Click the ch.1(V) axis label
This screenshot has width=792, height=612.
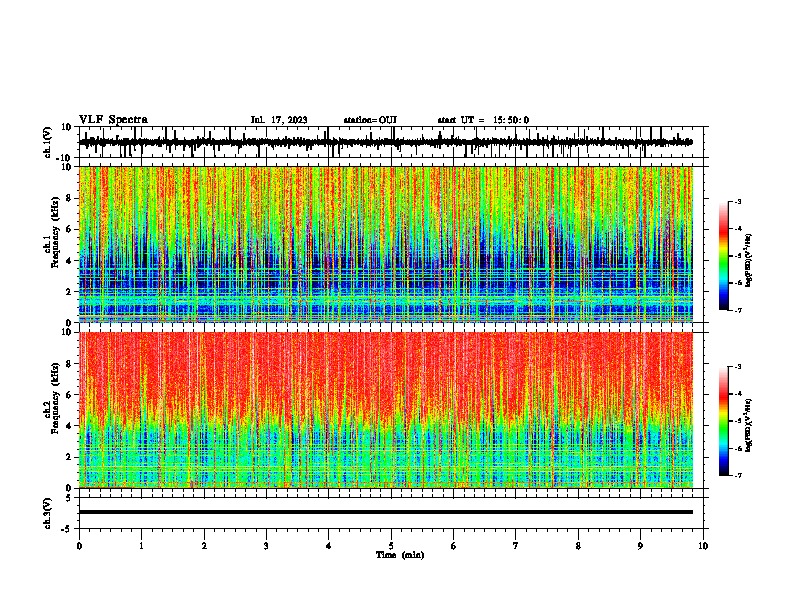[x=48, y=142]
